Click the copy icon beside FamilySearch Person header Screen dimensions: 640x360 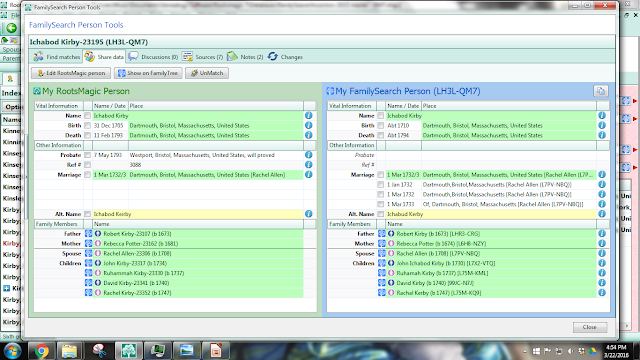[601, 91]
